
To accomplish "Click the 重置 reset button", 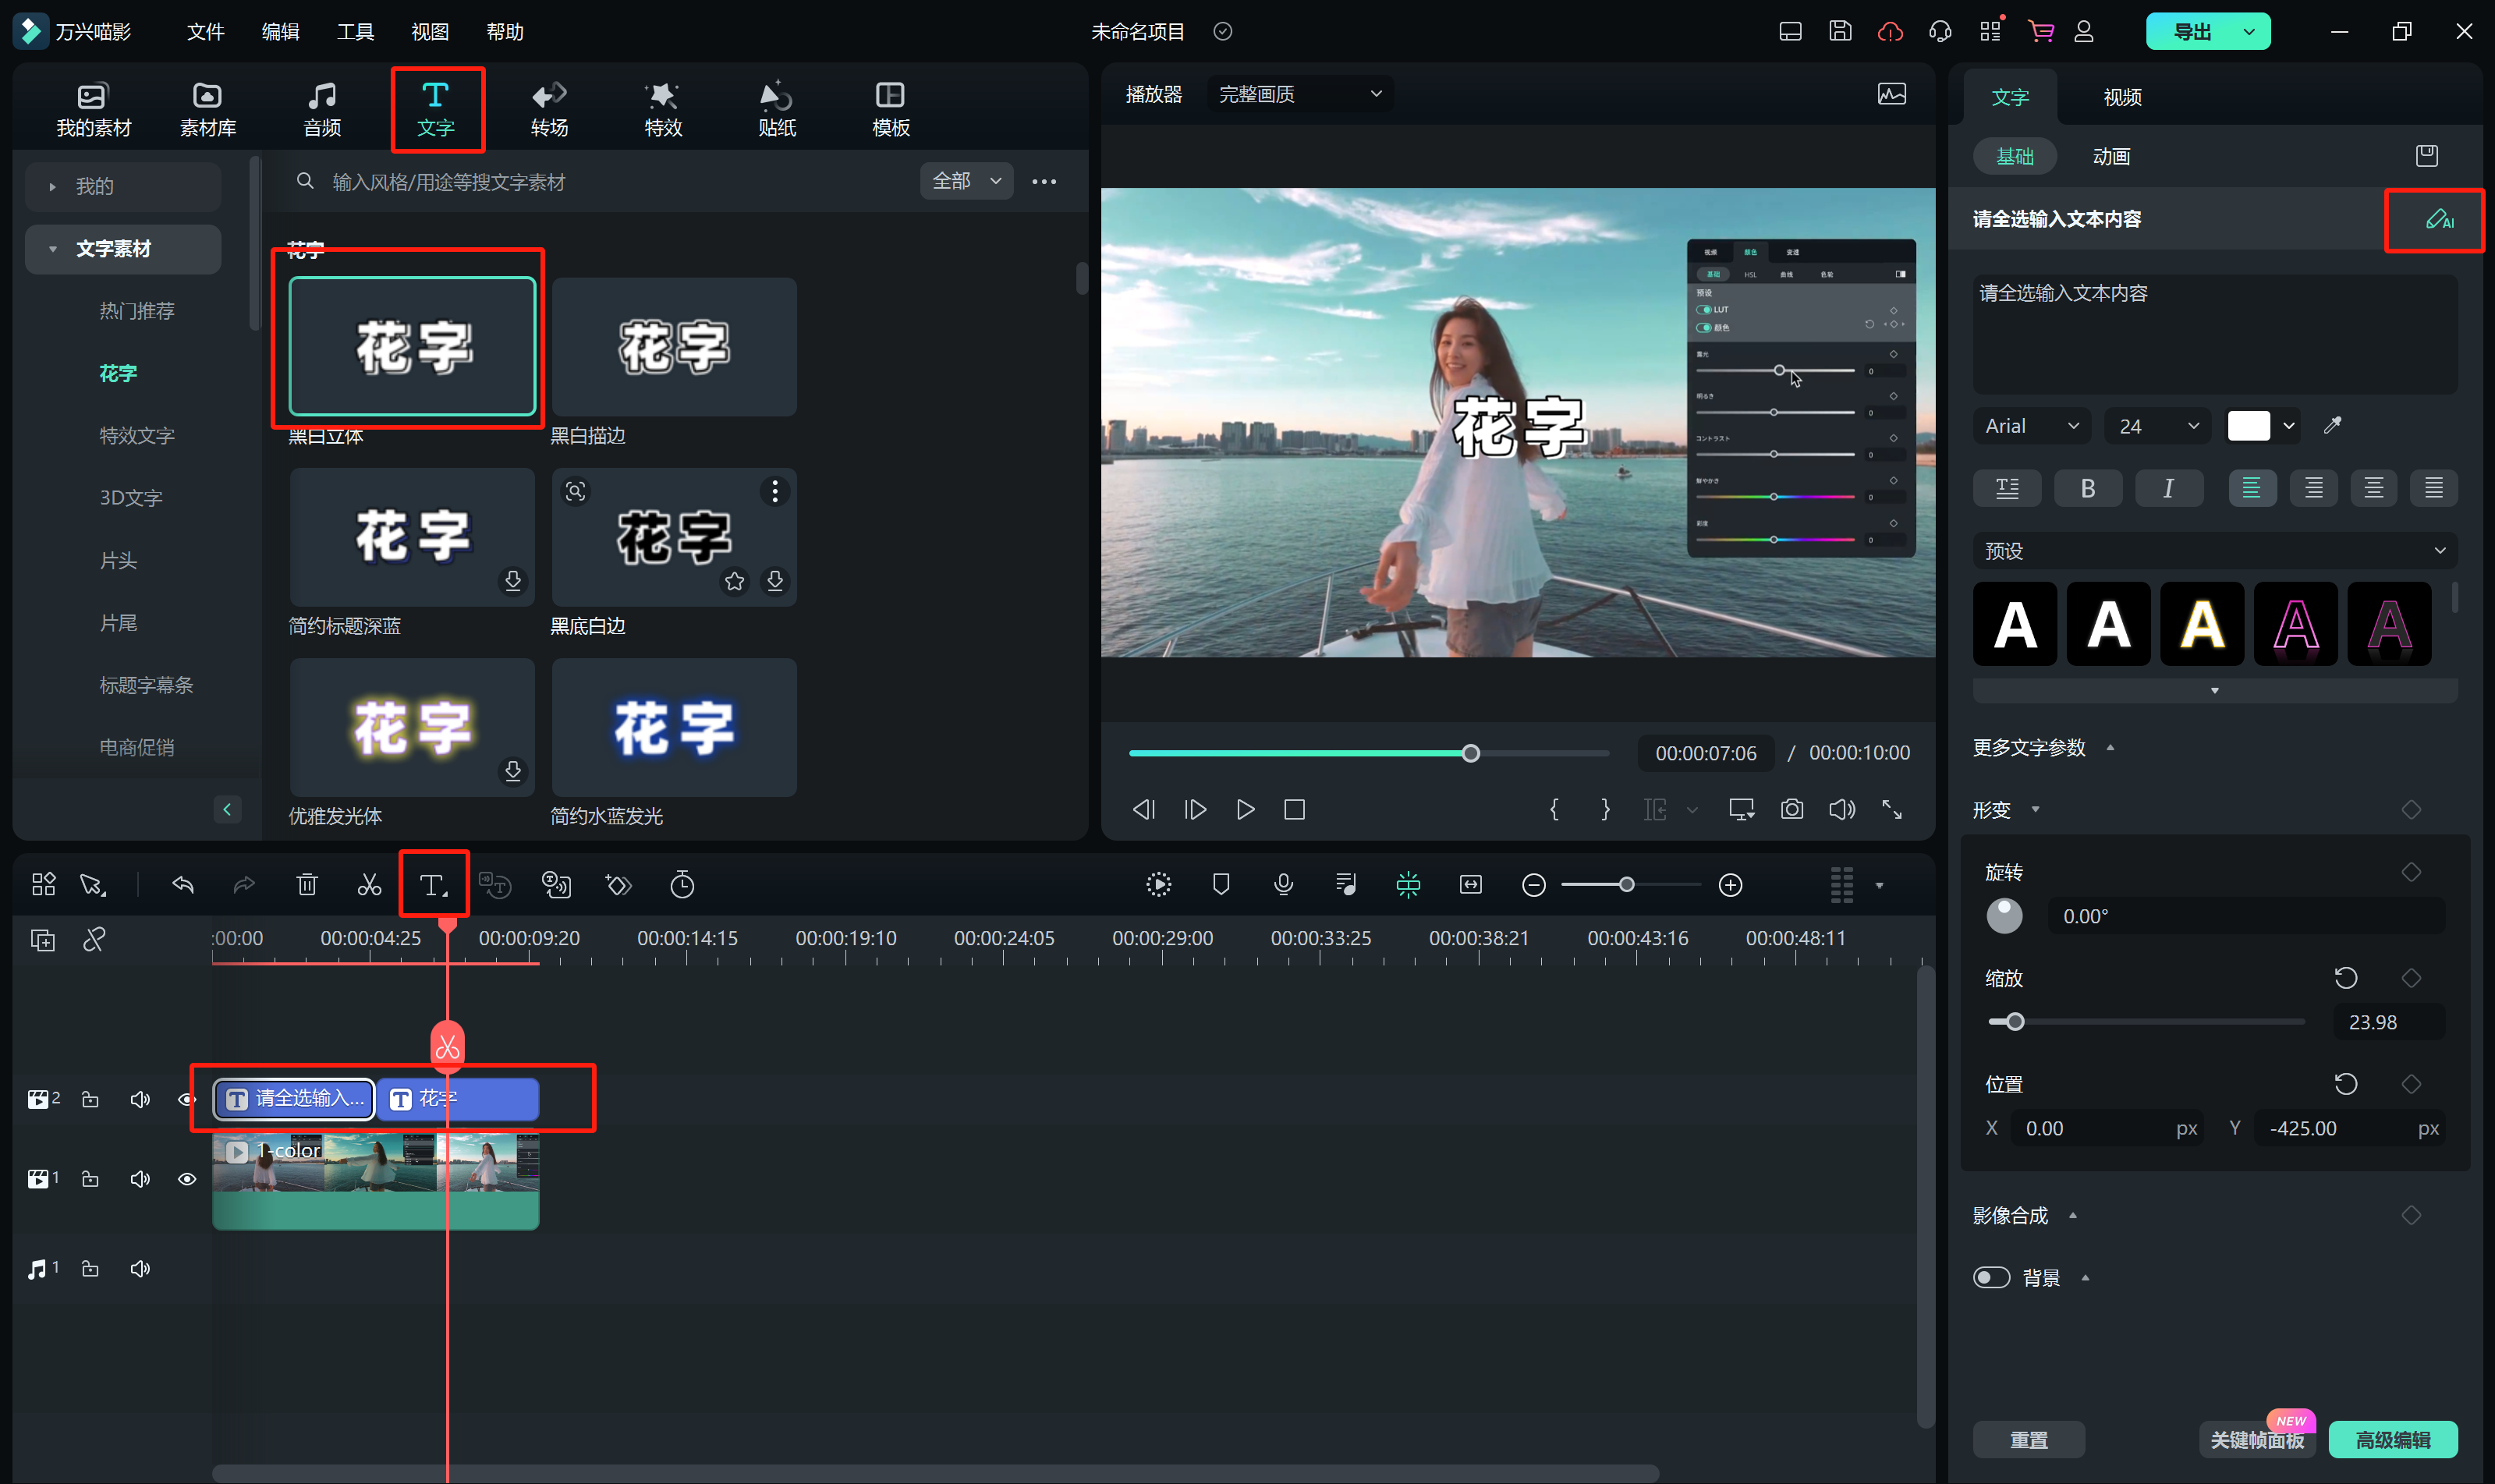I will pos(2028,1439).
